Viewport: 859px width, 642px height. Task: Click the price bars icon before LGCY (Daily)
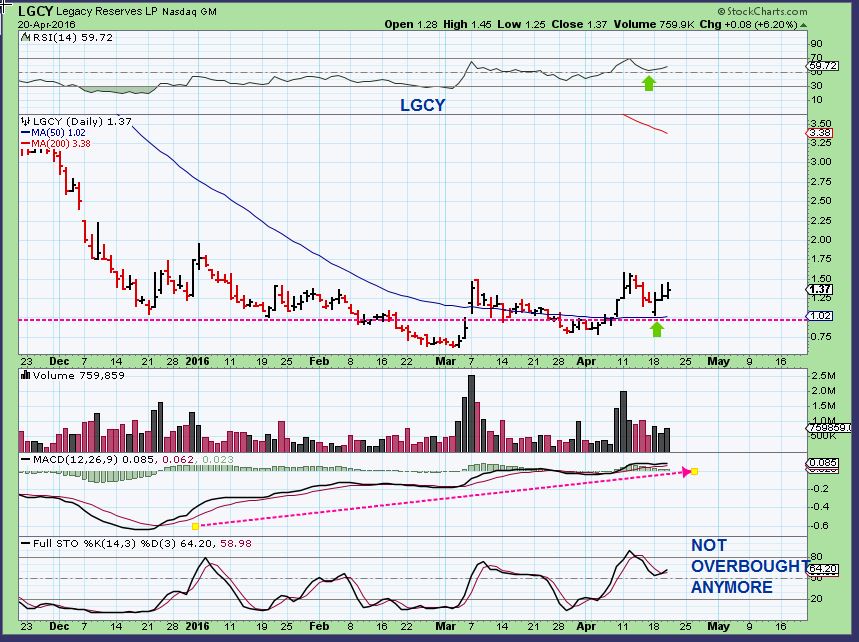pyautogui.click(x=26, y=122)
